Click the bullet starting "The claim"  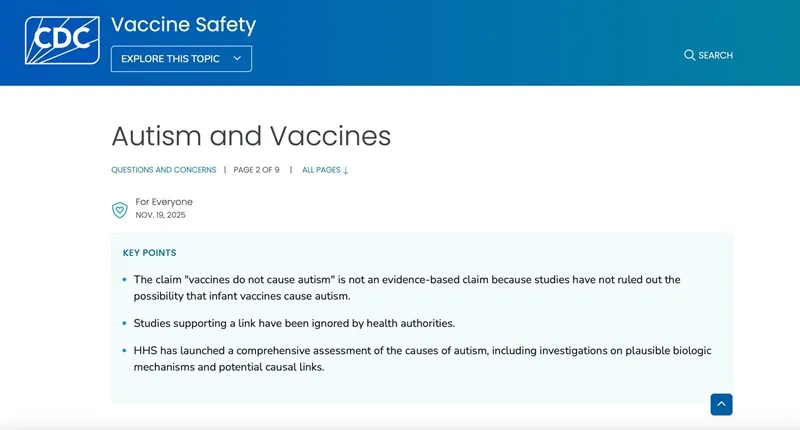click(406, 280)
